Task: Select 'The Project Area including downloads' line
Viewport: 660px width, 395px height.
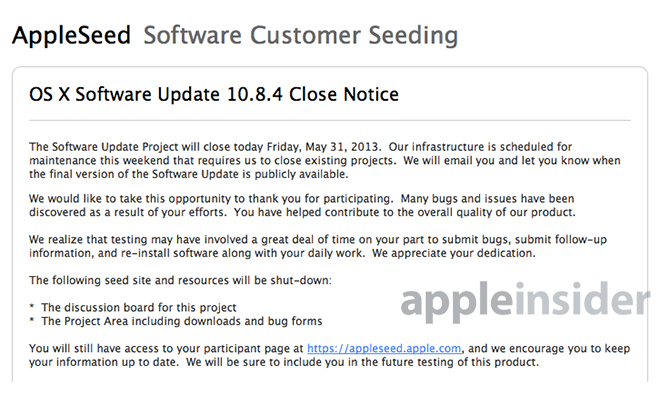Action: (181, 321)
